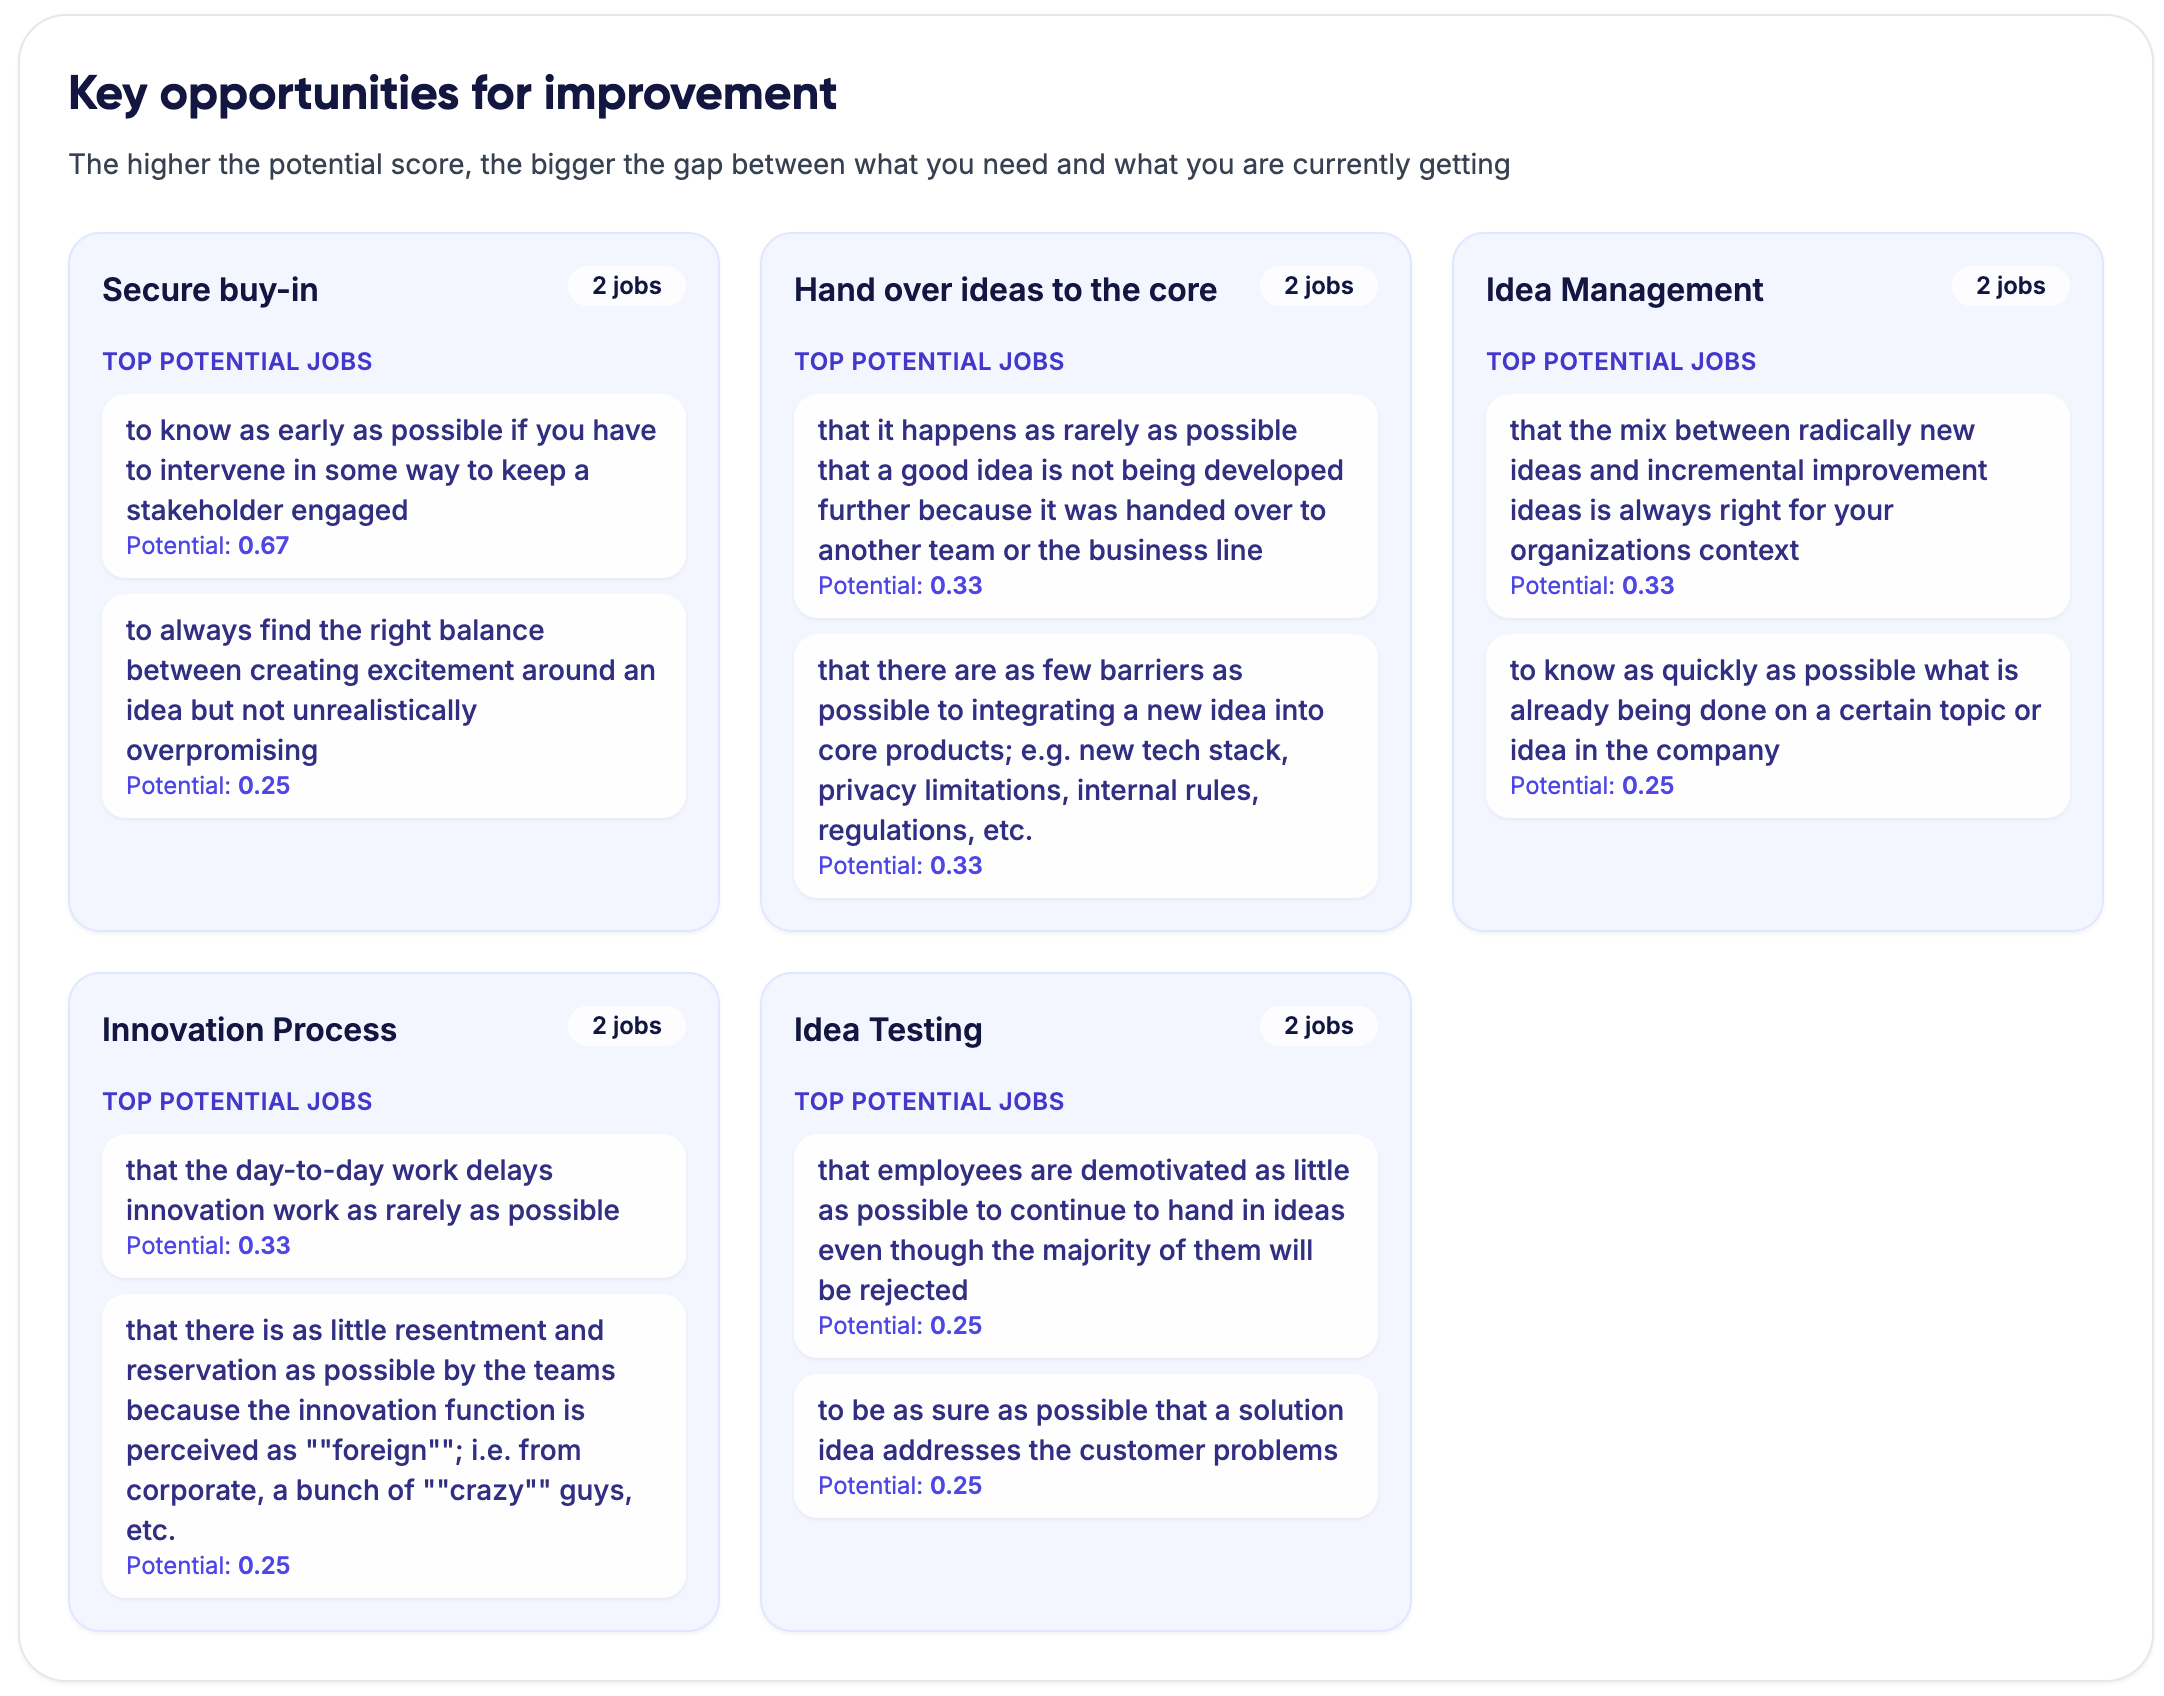
Task: Open the Secure buy-in card title
Action: [x=210, y=289]
